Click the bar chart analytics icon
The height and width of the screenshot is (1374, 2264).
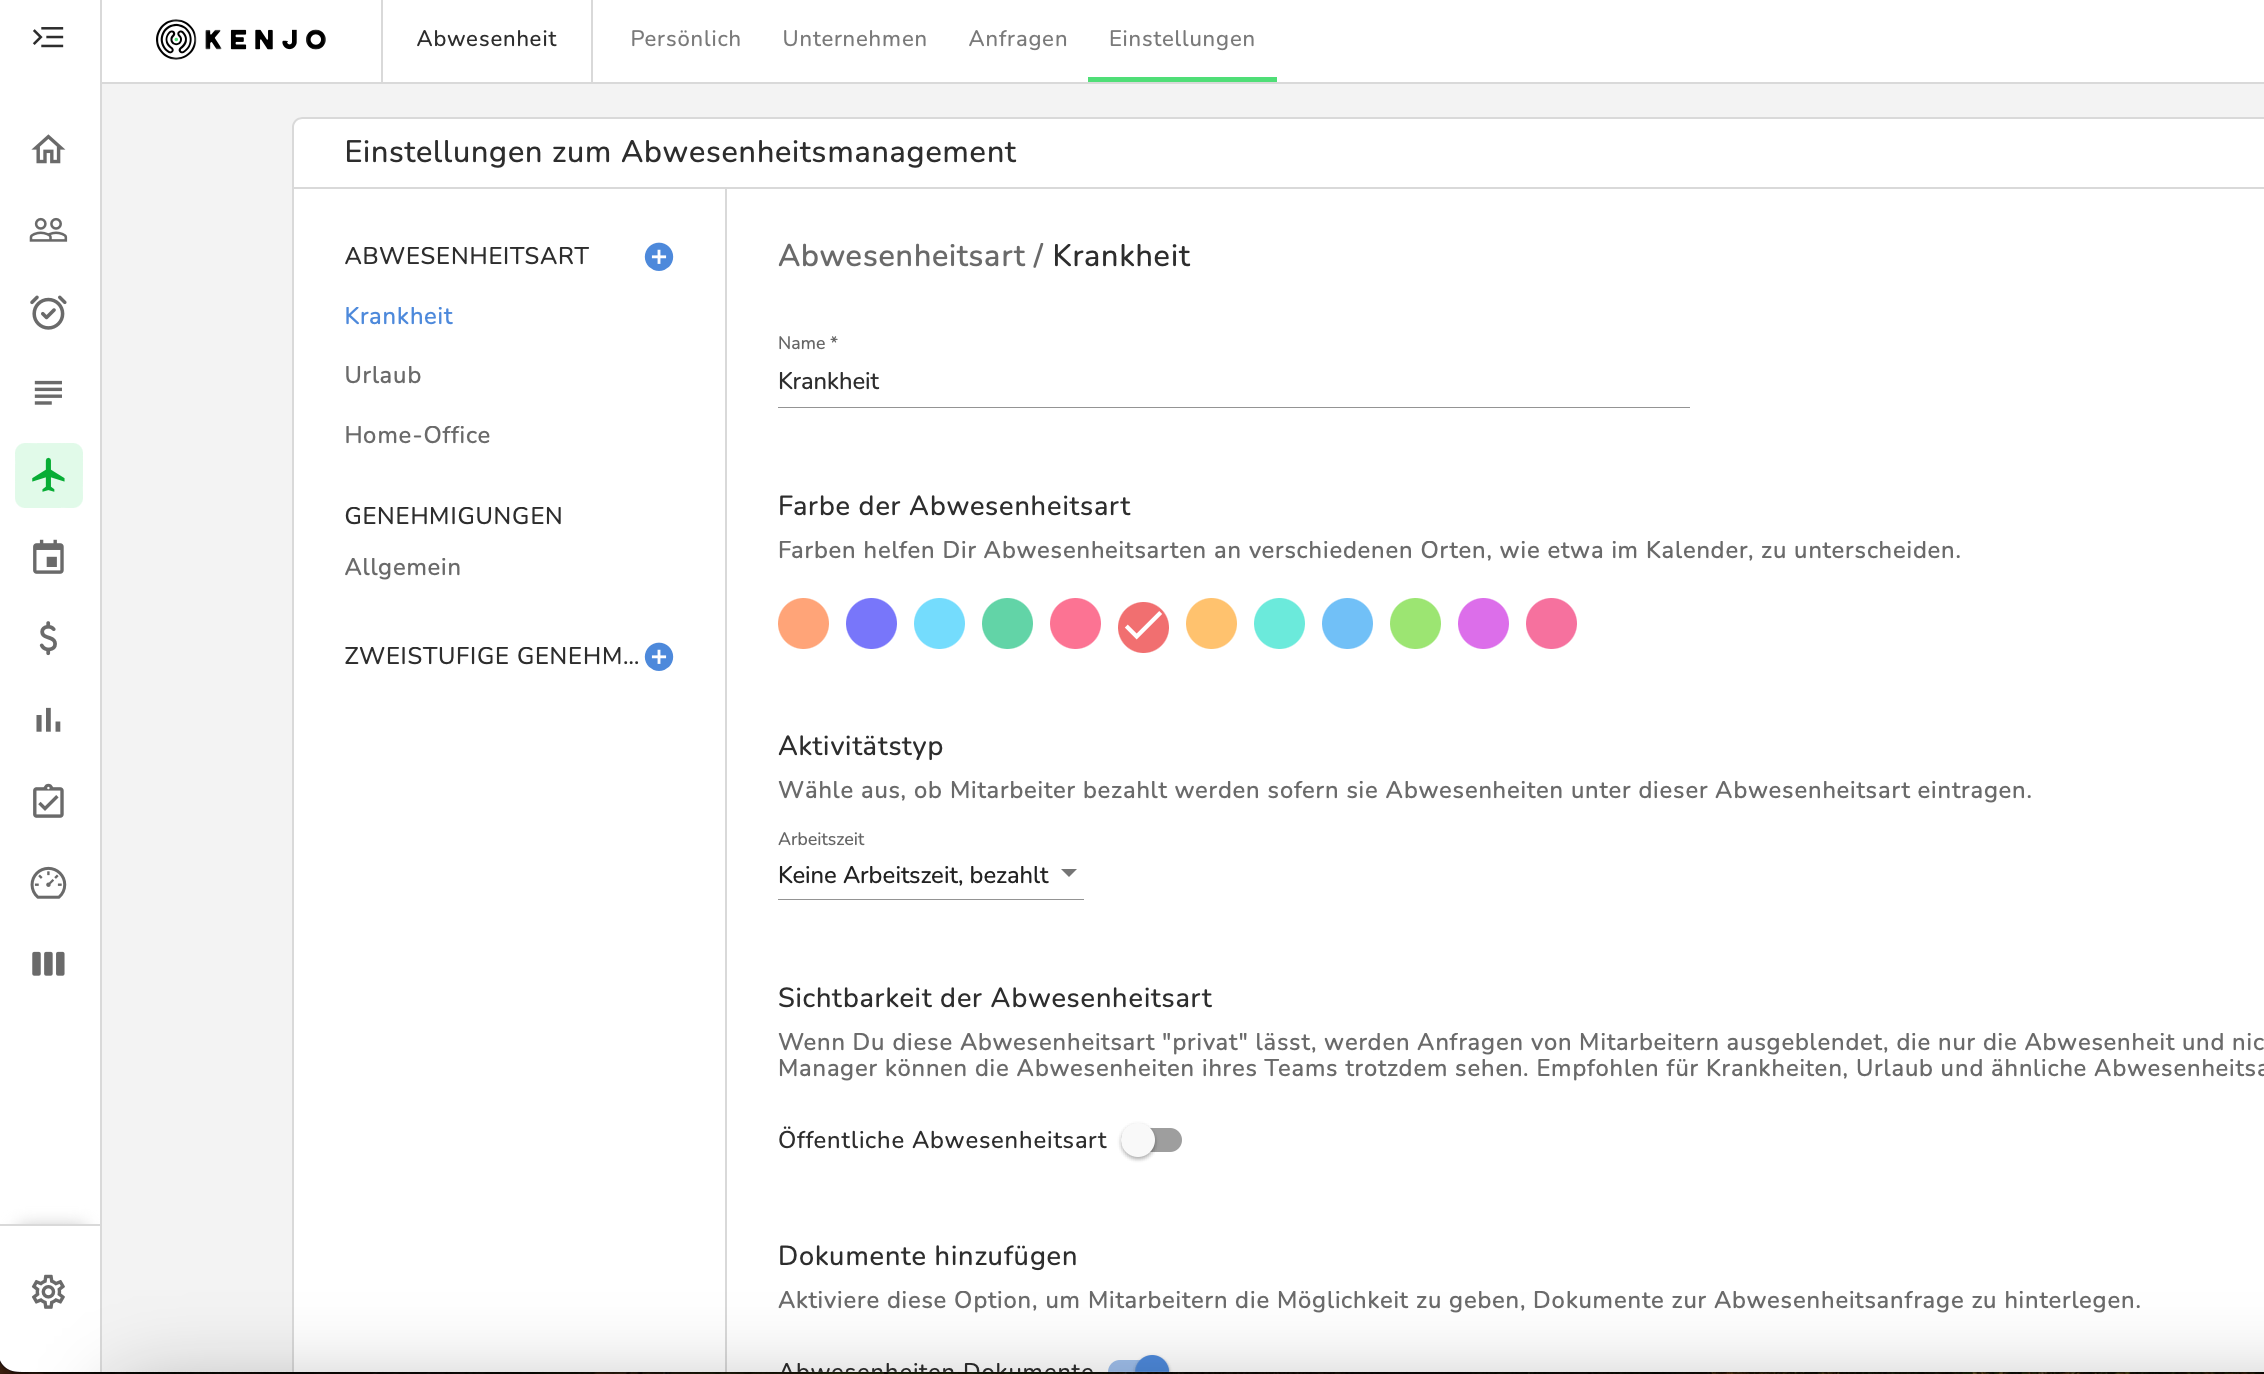[48, 720]
